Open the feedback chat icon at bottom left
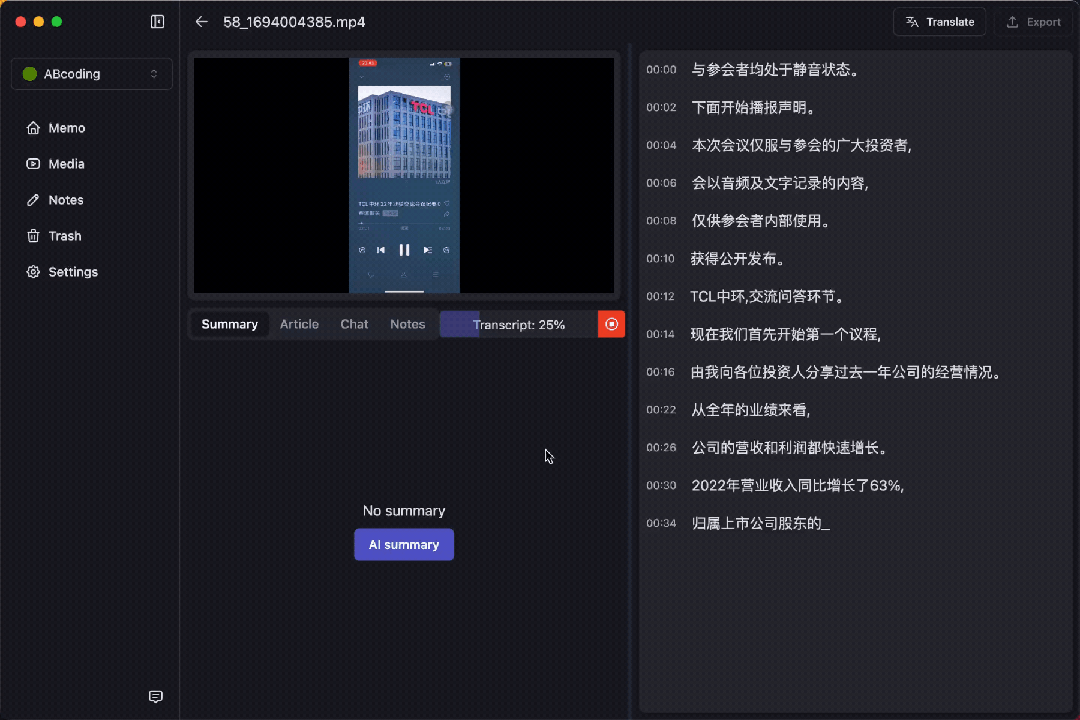 [x=155, y=697]
